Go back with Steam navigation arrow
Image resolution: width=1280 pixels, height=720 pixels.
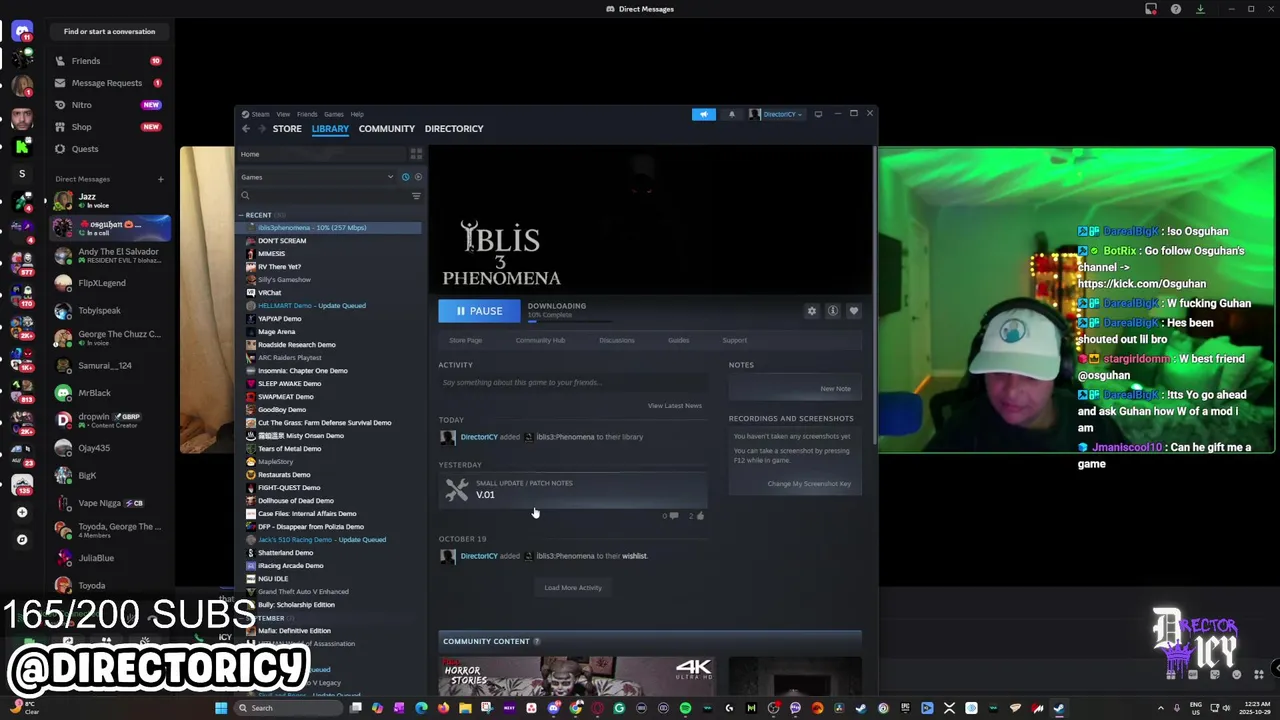pos(246,128)
